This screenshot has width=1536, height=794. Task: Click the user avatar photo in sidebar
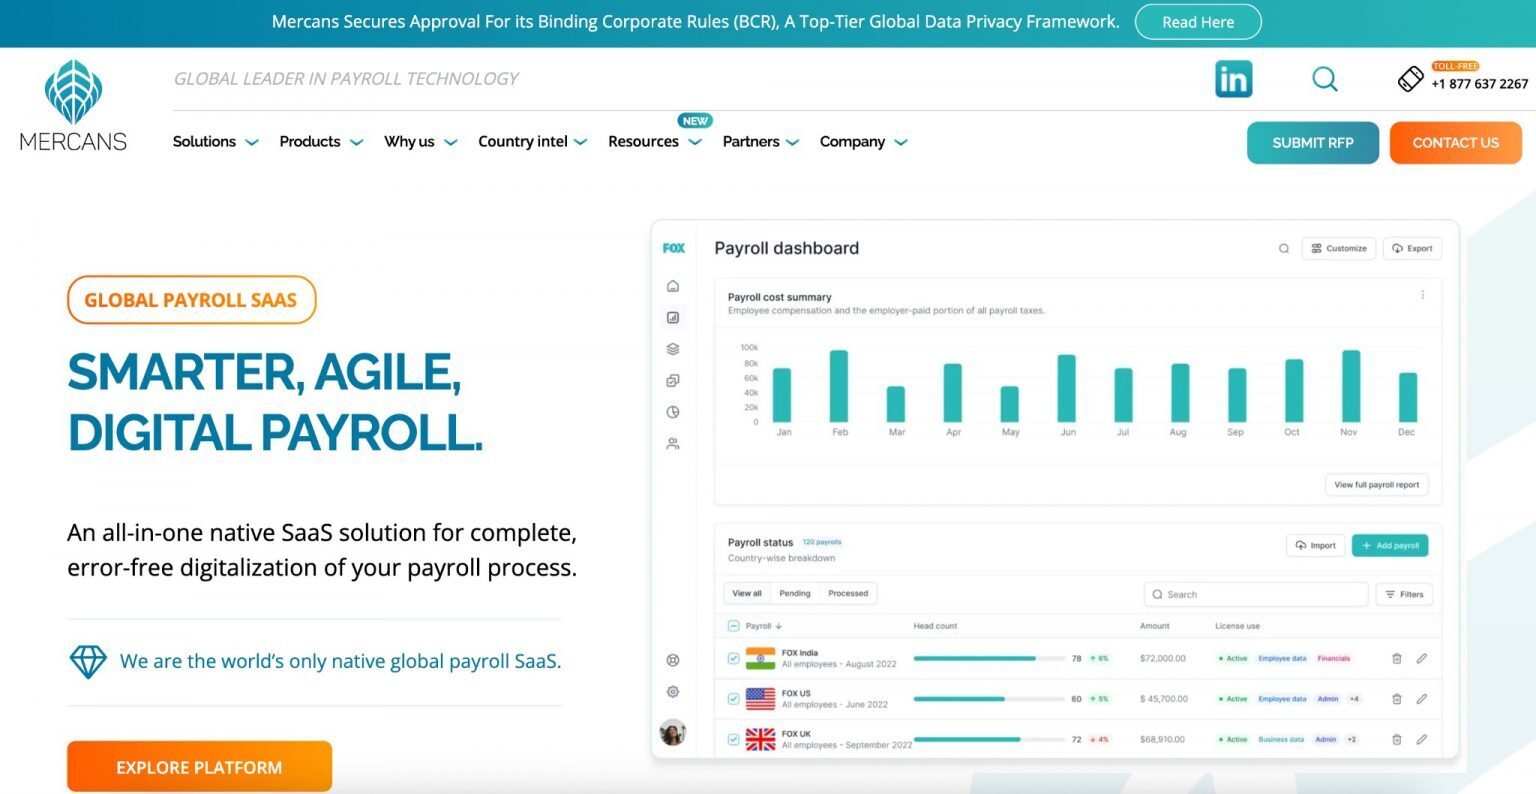pyautogui.click(x=673, y=732)
